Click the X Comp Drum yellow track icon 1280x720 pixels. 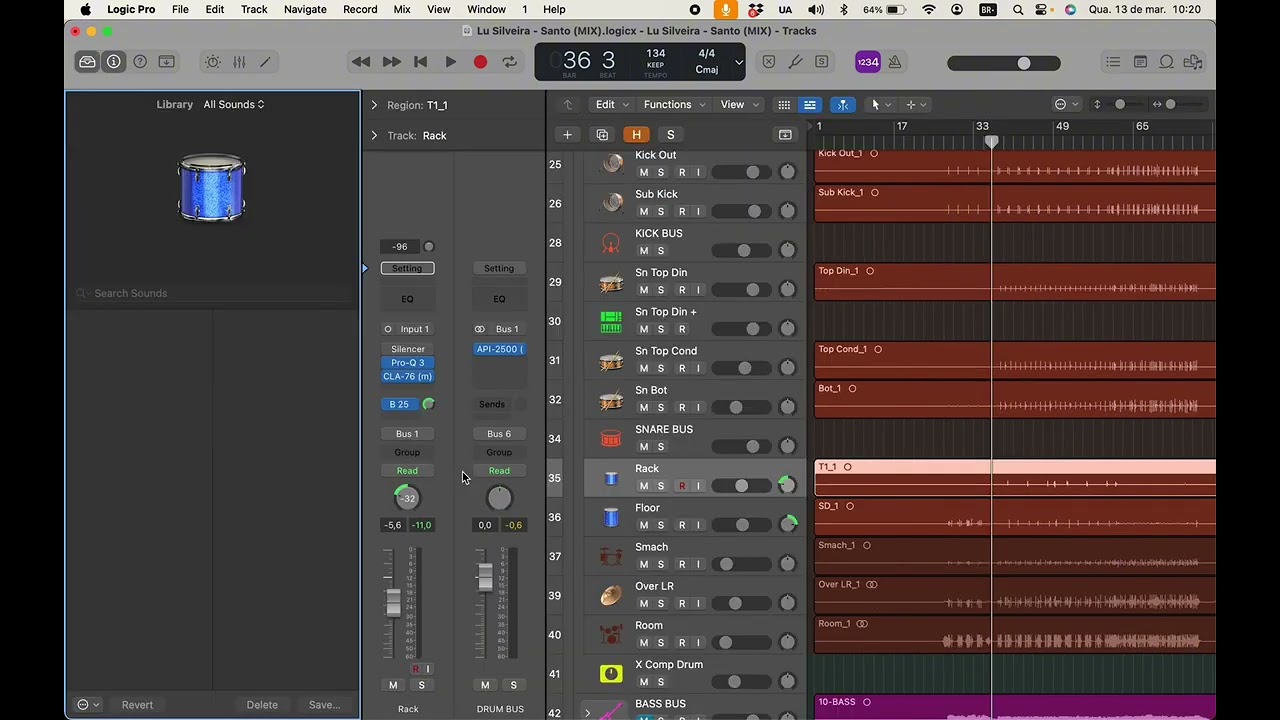click(611, 674)
